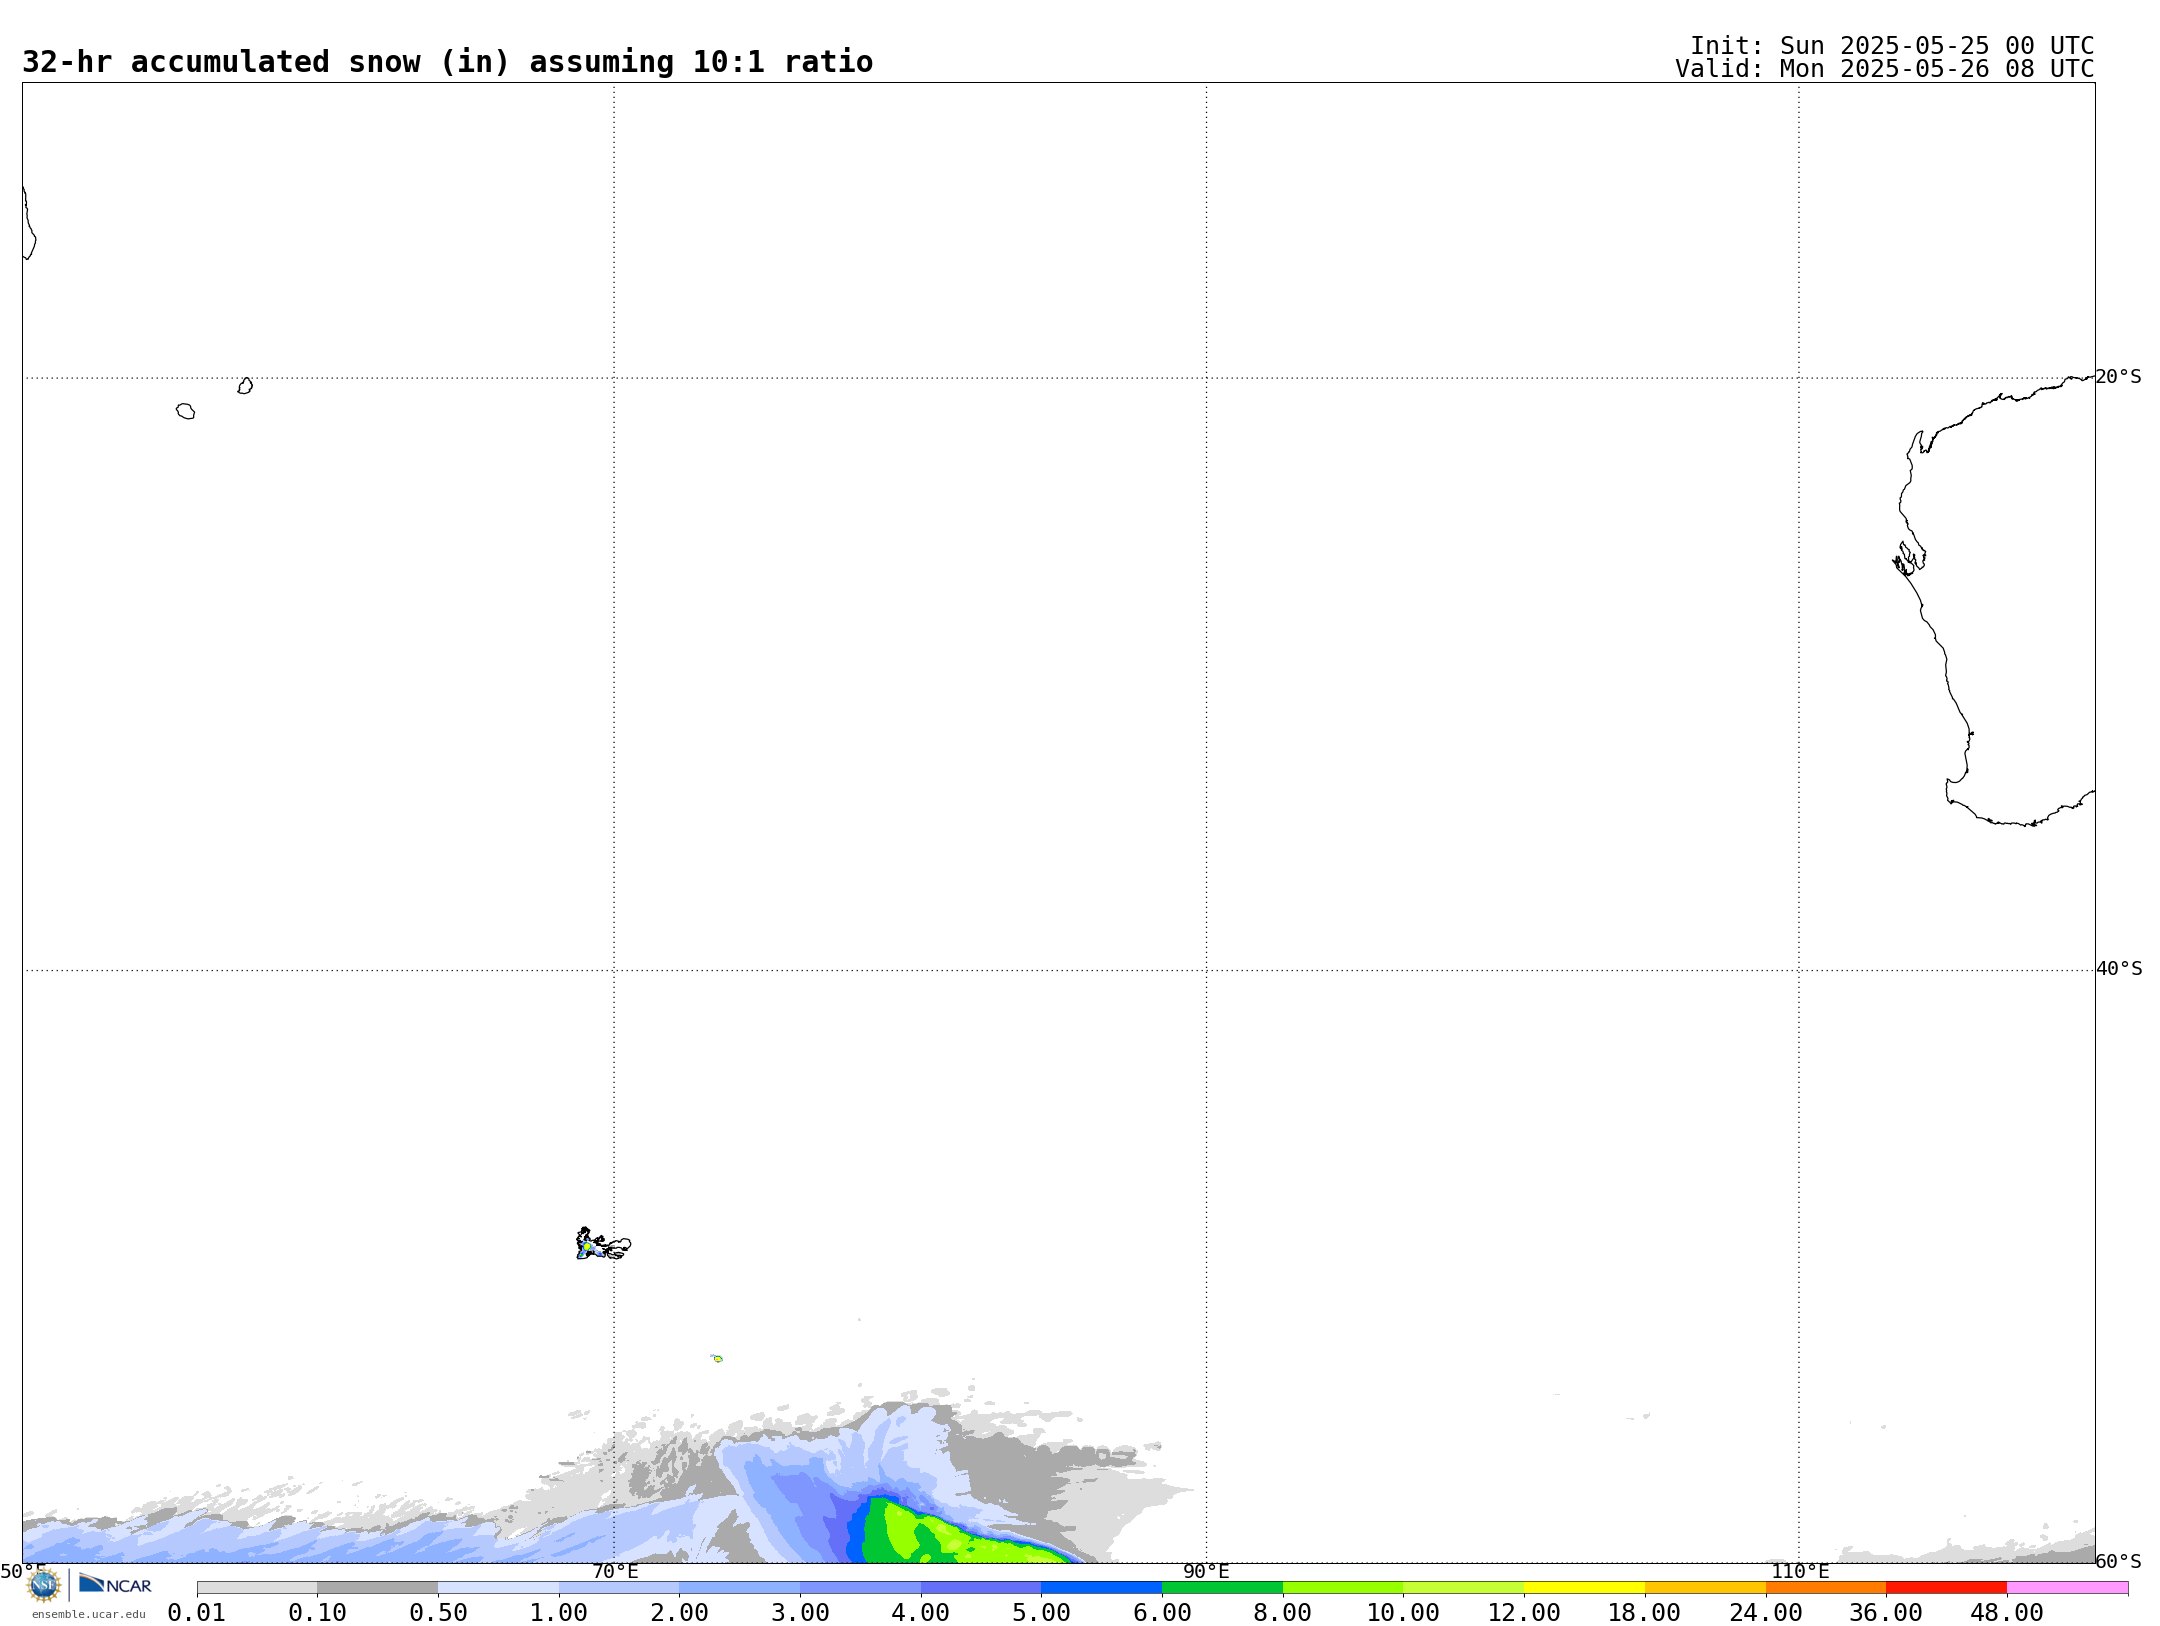Click the 36.00 colorbar tick label

(x=1886, y=1613)
